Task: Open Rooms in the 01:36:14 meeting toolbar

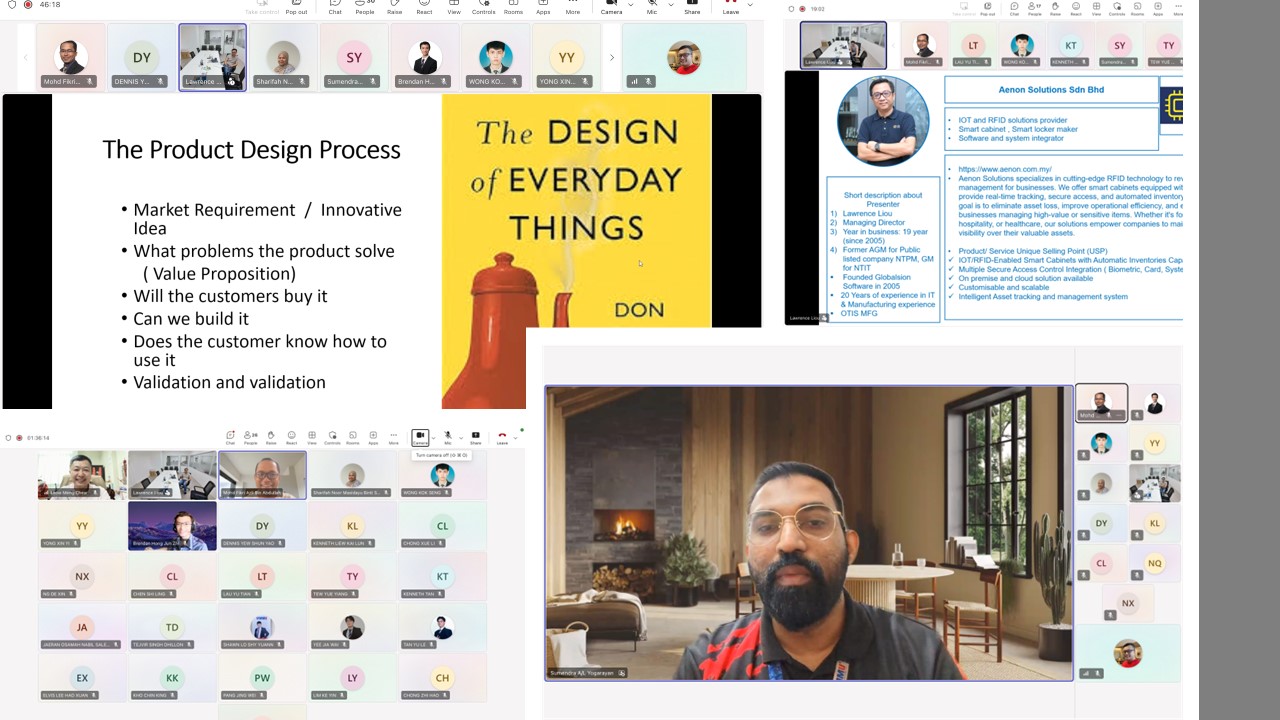Action: [352, 437]
